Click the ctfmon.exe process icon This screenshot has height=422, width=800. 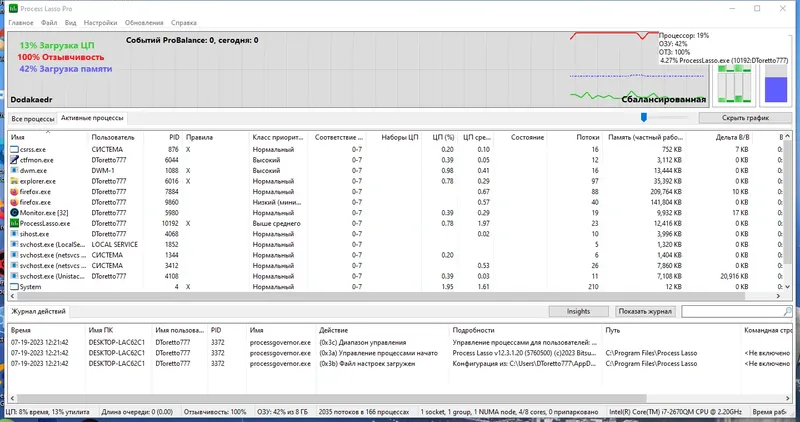click(x=14, y=160)
